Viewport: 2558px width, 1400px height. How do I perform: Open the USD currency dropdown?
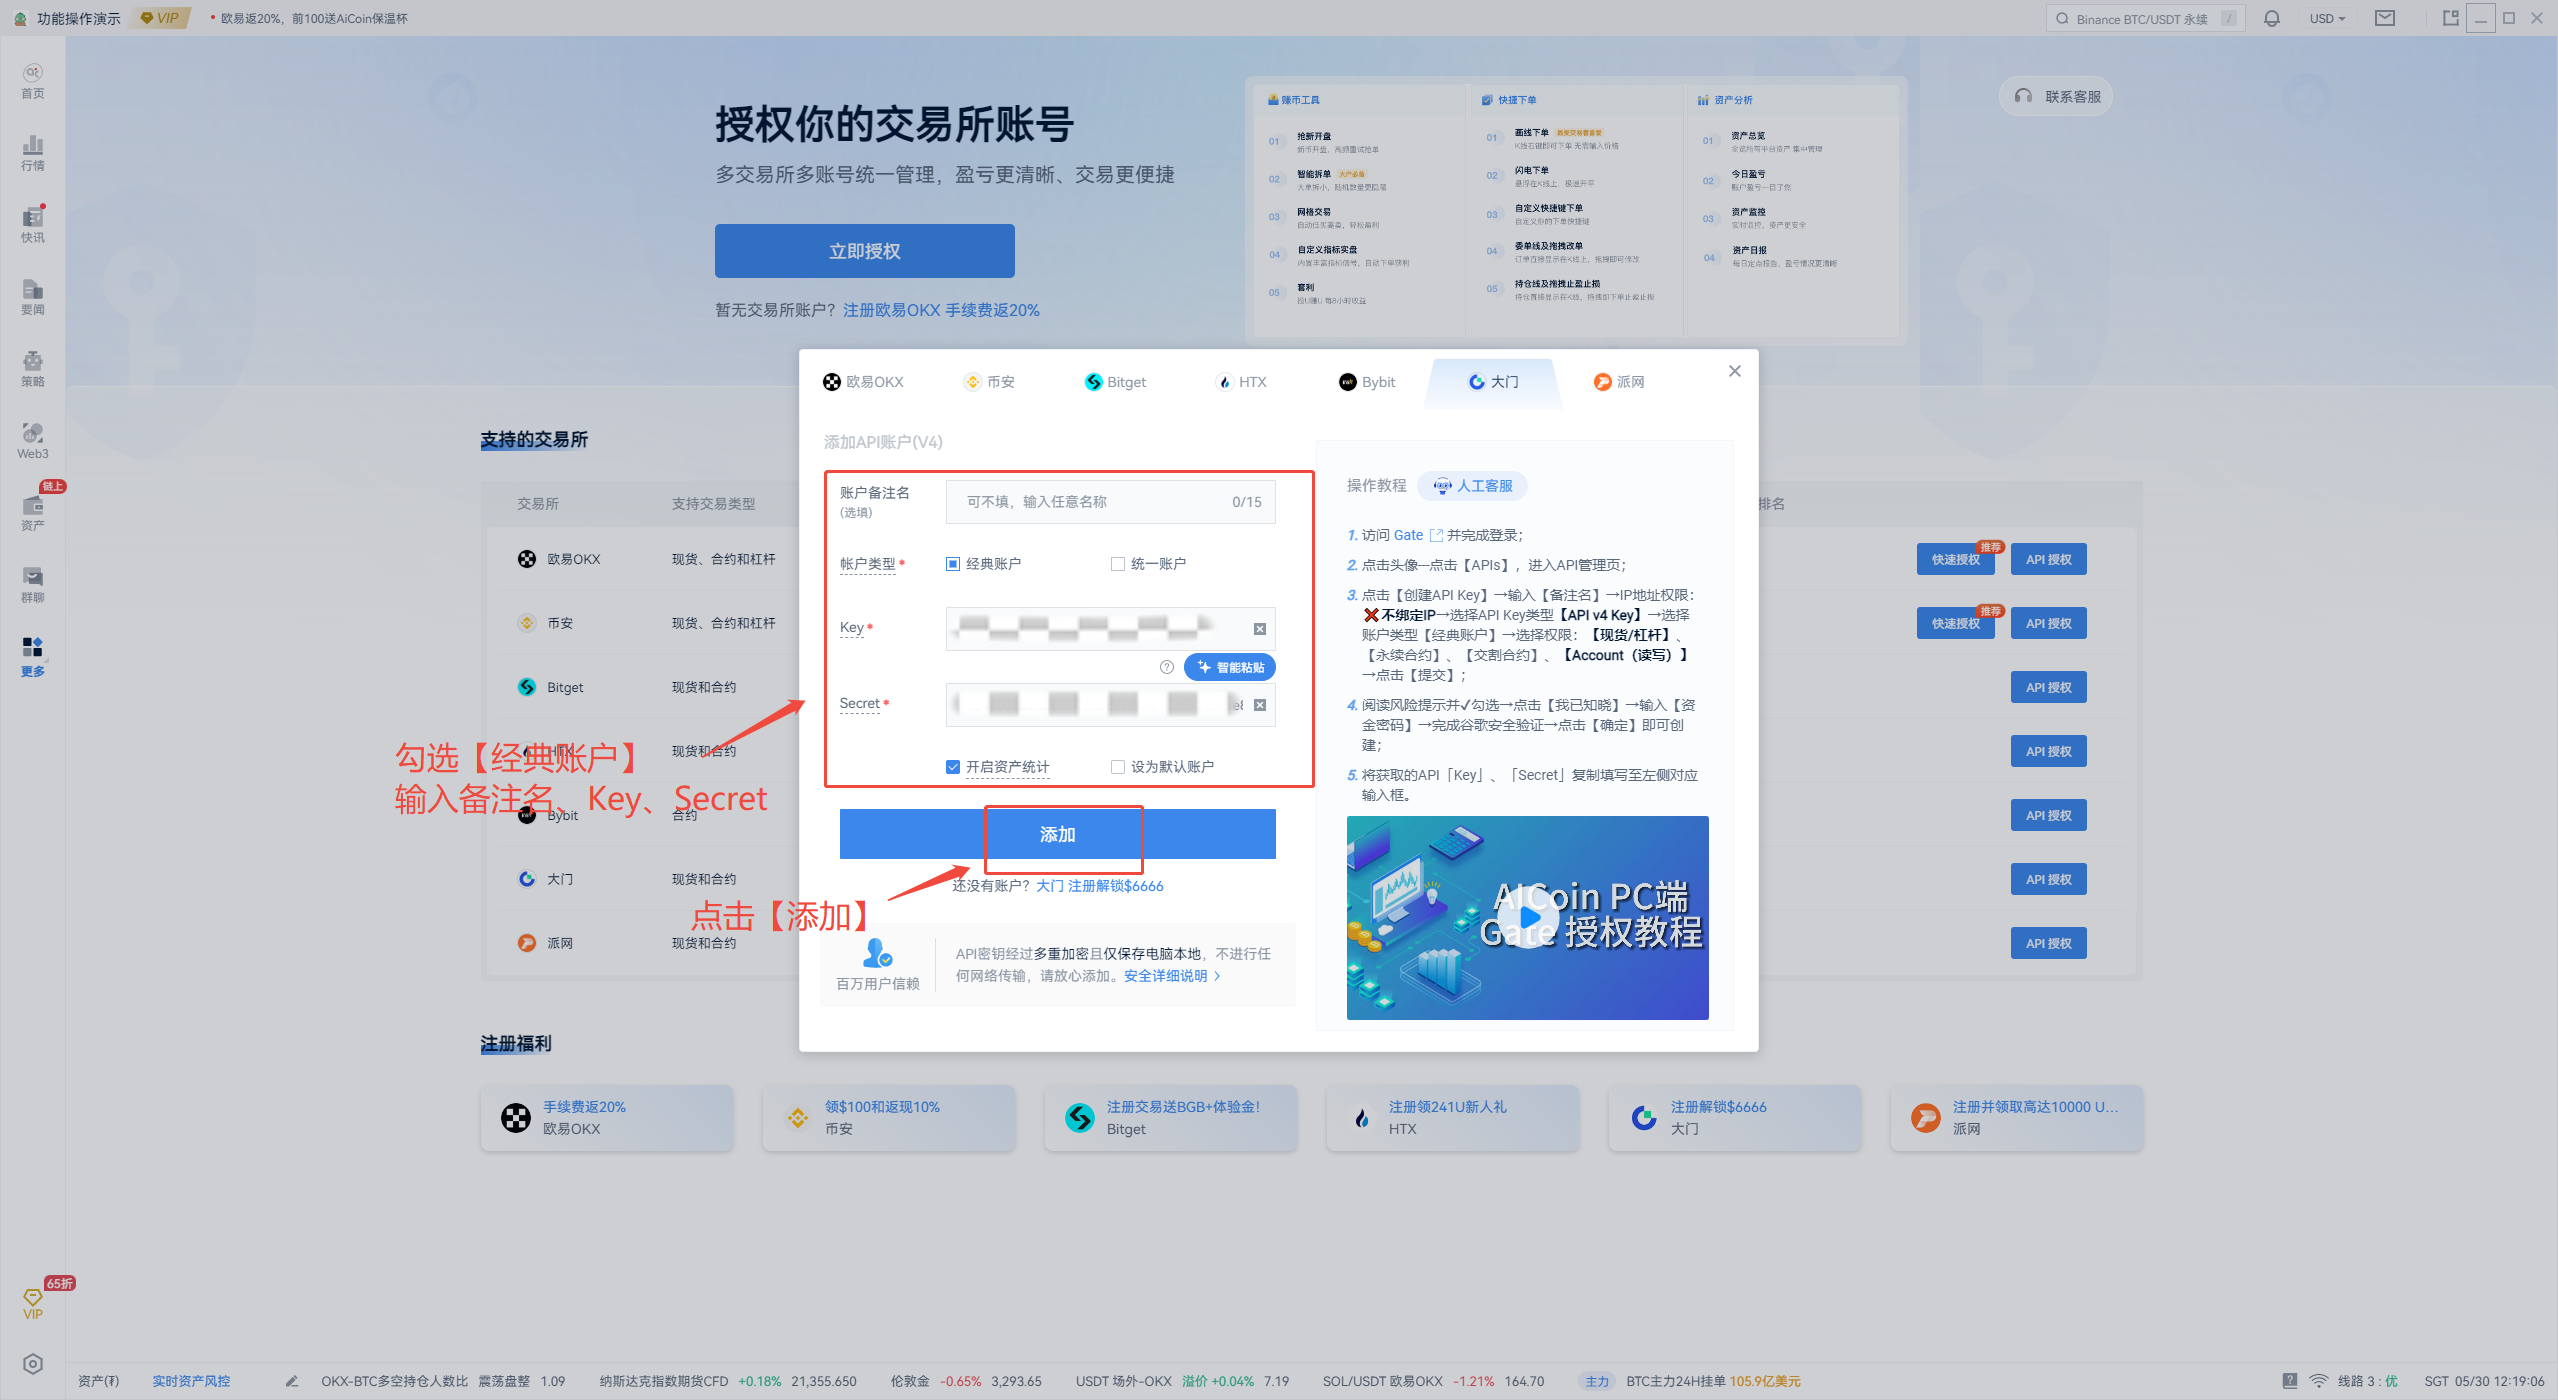coord(2328,18)
